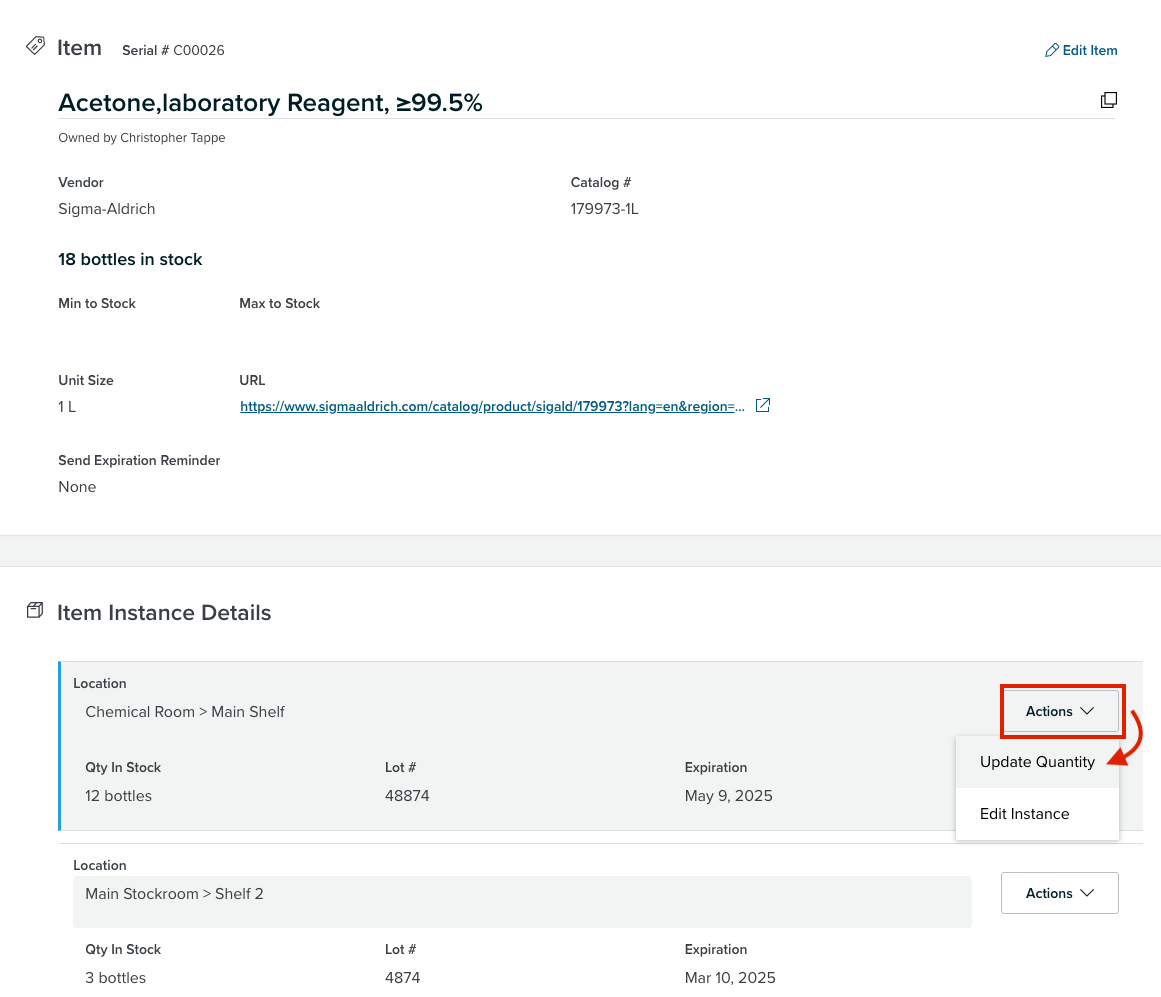Choose Edit Instance from the menu
This screenshot has height=997, width=1161.
click(x=1037, y=813)
